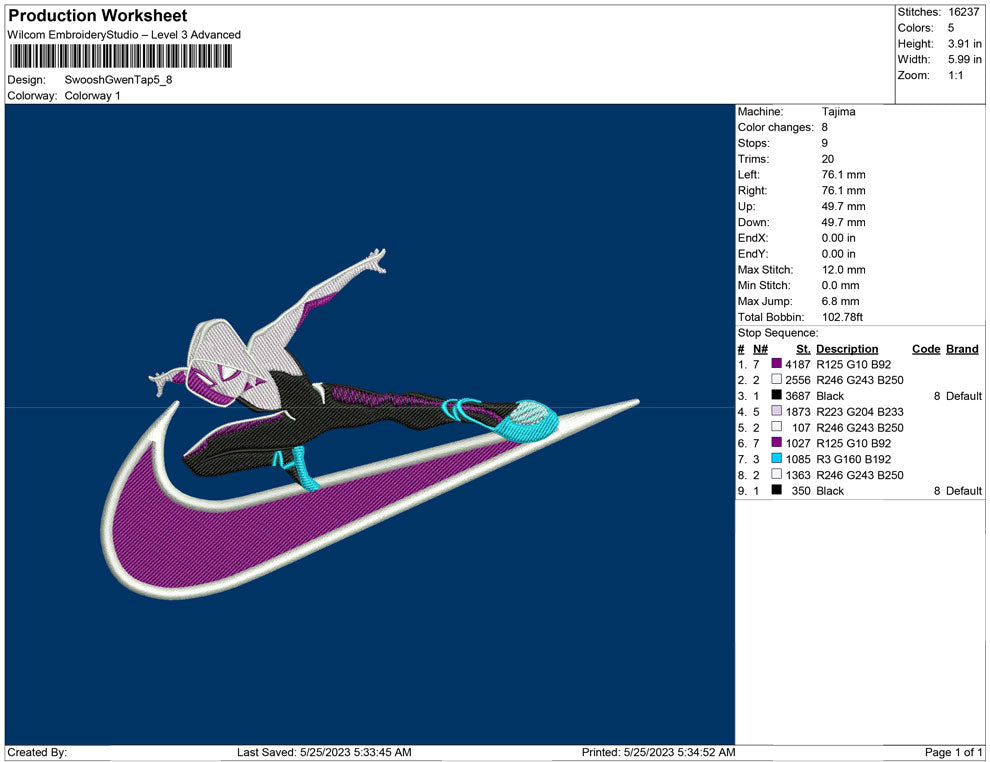The image size is (990, 762).
Task: Click the Up value '49.7 mm'
Action: click(x=844, y=206)
